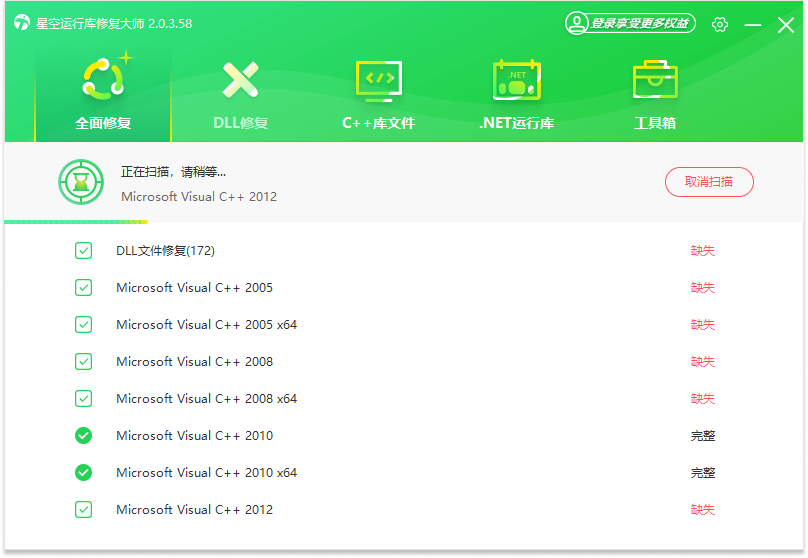Select Microsoft Visual C++ 2008 list label
This screenshot has width=808, height=558.
click(x=194, y=362)
